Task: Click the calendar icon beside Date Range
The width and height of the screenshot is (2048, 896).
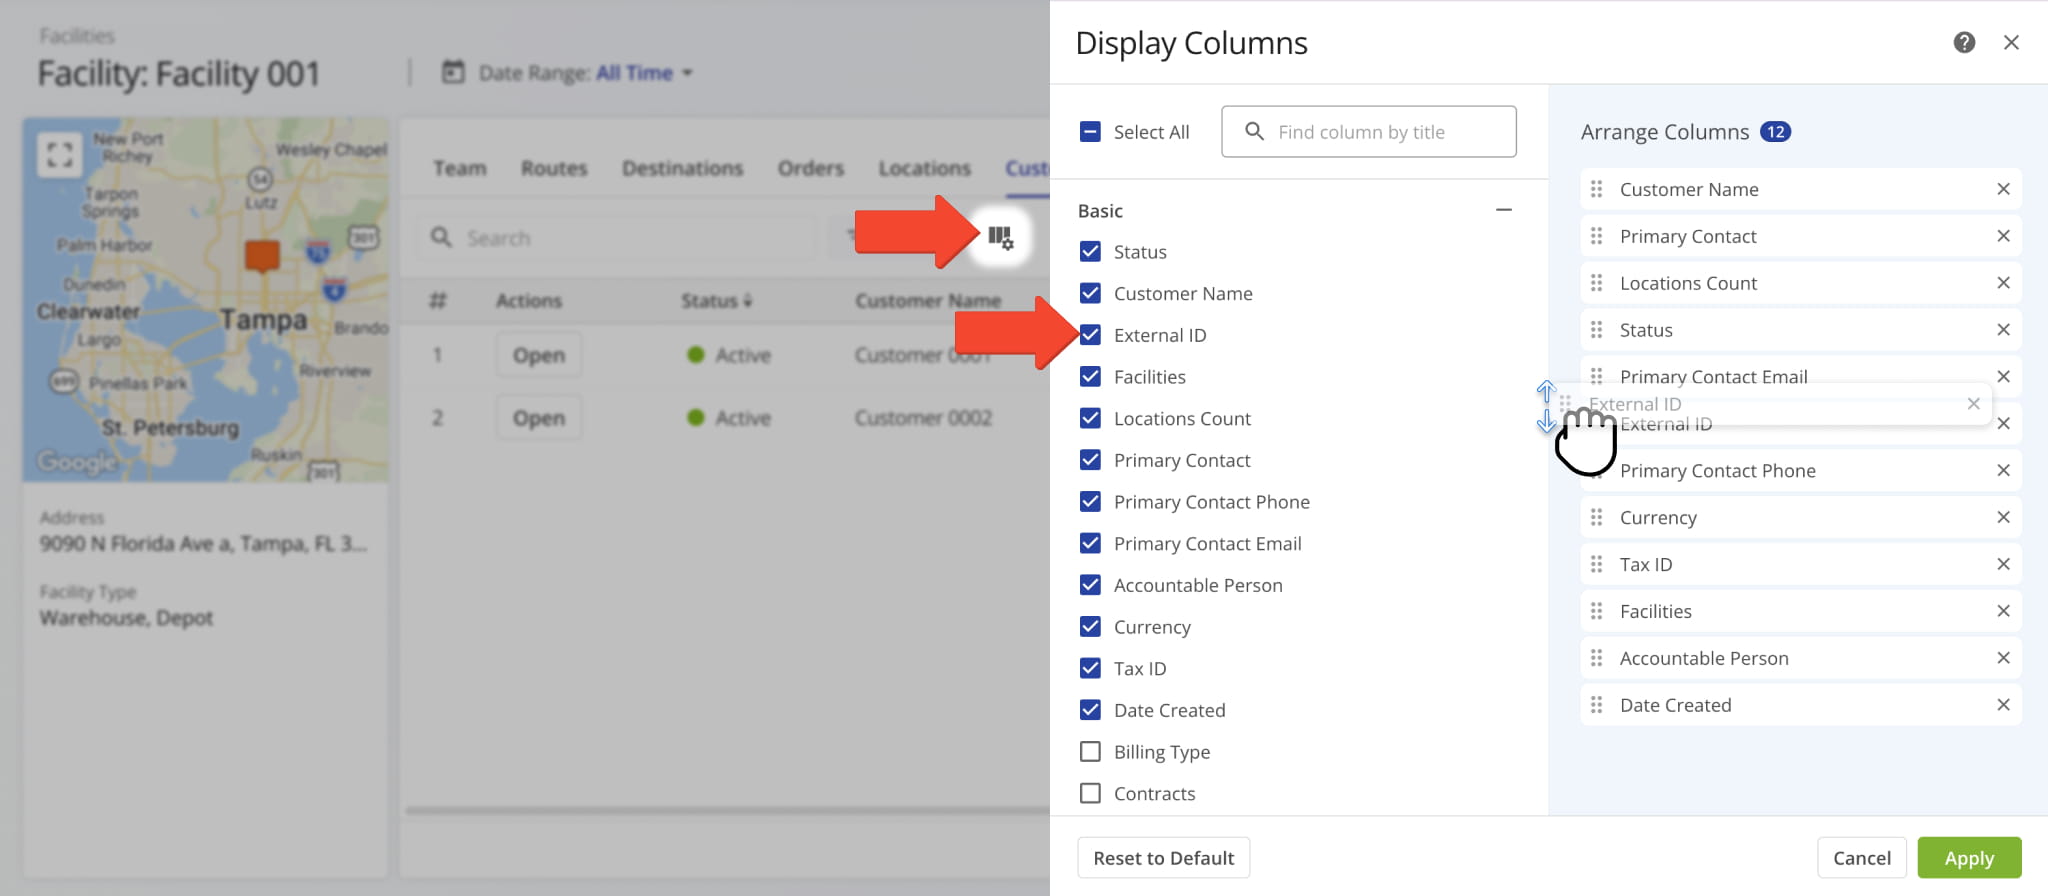Action: [453, 72]
